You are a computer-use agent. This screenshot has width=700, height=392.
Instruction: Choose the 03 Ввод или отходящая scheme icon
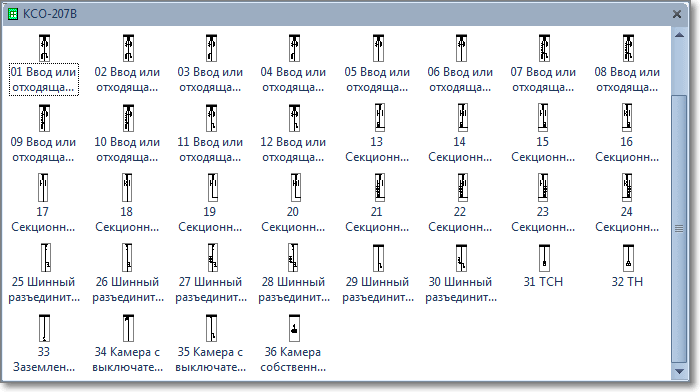point(211,48)
